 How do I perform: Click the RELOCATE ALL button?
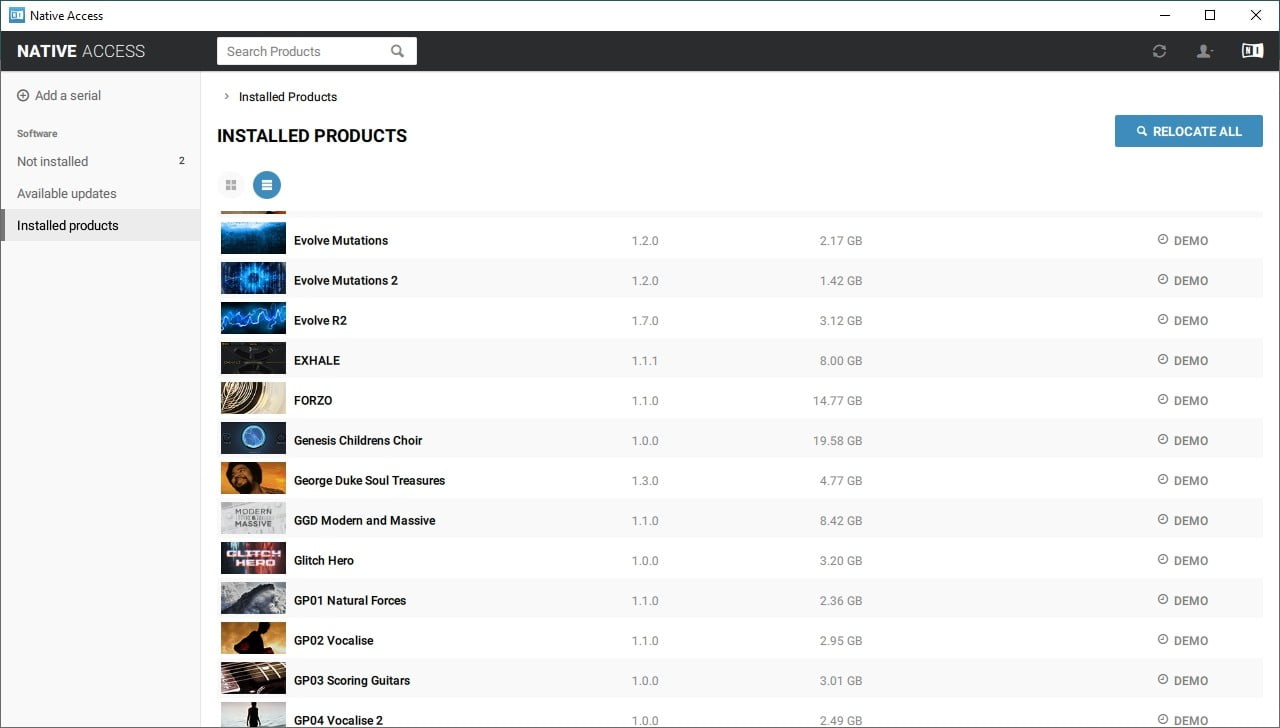coord(1189,131)
